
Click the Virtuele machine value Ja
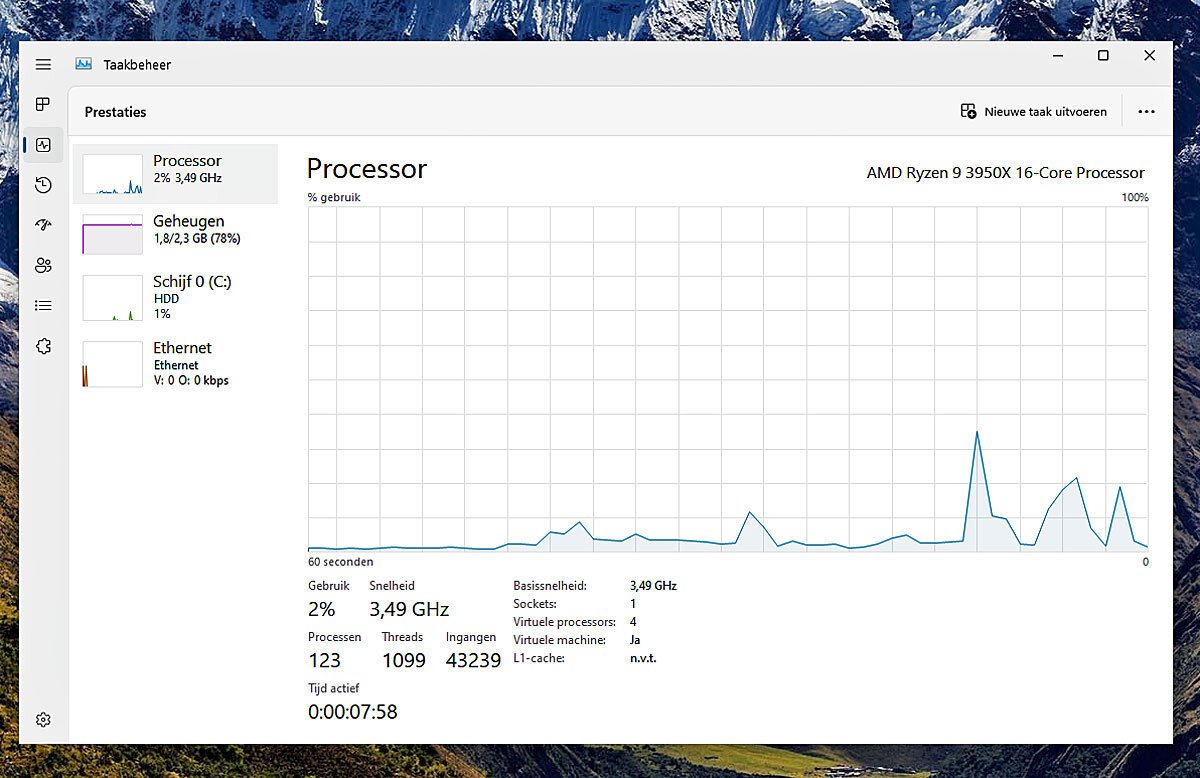pyautogui.click(x=635, y=640)
